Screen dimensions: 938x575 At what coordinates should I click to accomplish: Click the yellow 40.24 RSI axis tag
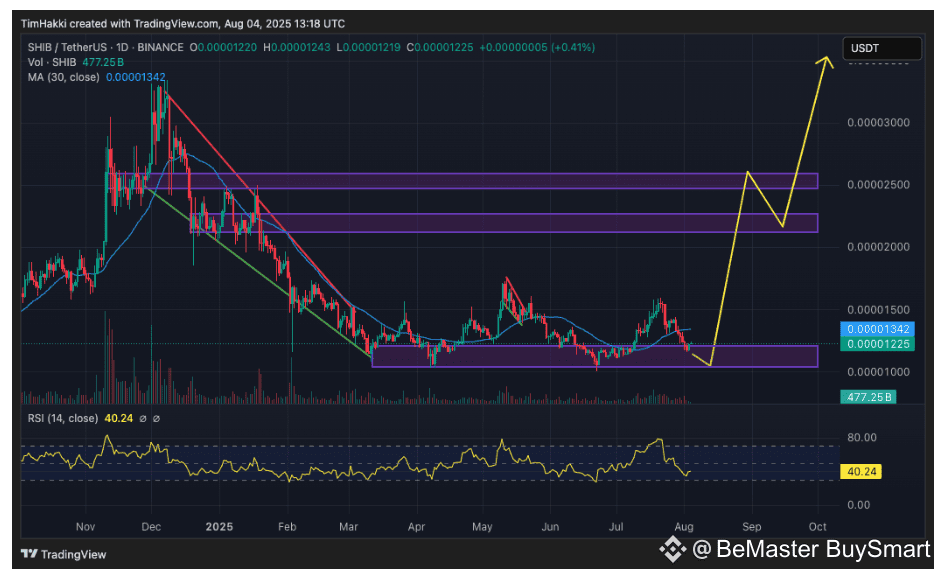861,471
